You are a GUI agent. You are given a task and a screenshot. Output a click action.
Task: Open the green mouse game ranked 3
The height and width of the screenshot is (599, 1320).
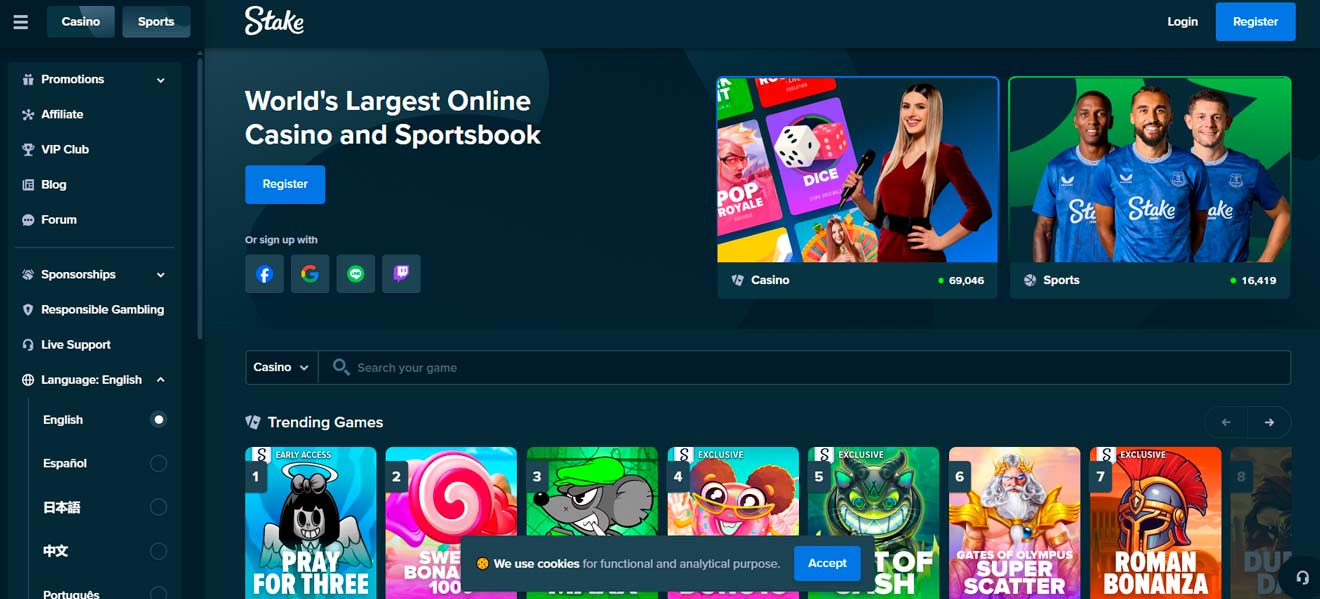click(592, 523)
